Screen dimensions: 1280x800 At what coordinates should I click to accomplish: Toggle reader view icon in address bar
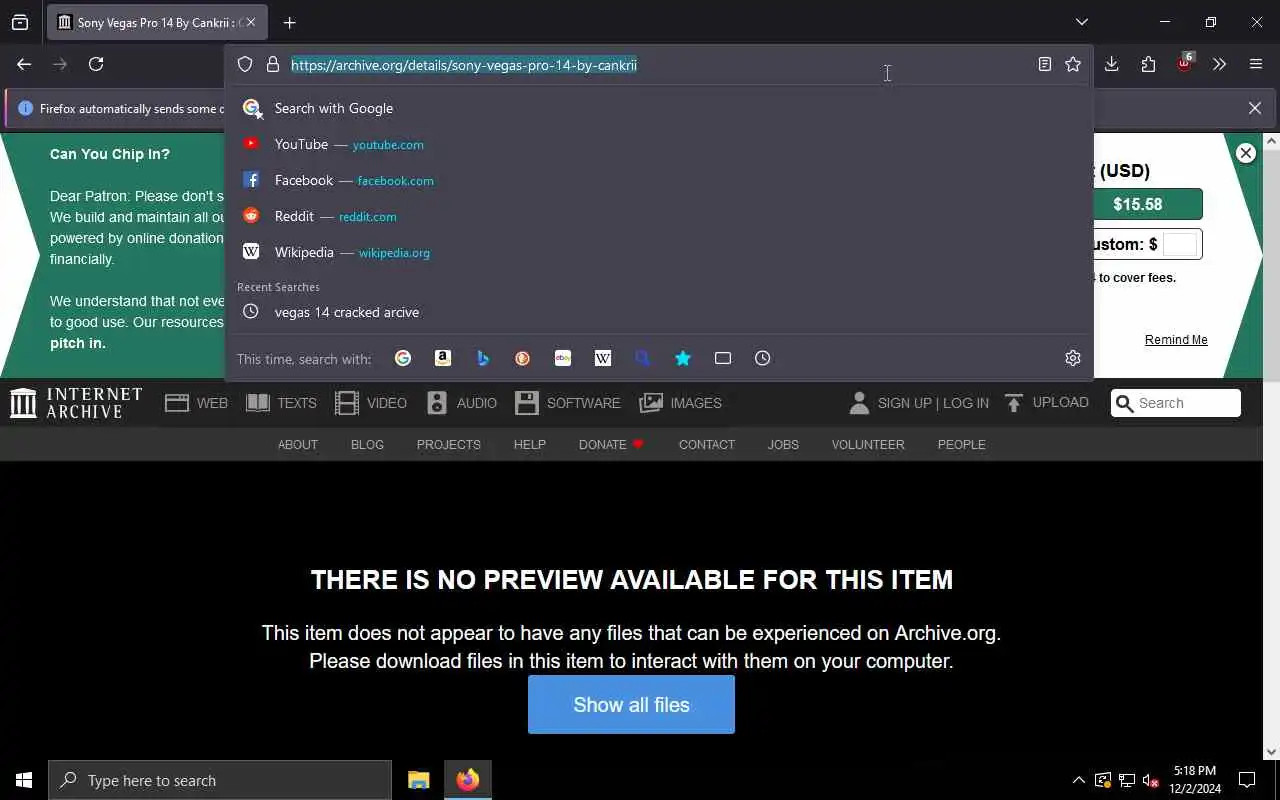tap(1044, 64)
